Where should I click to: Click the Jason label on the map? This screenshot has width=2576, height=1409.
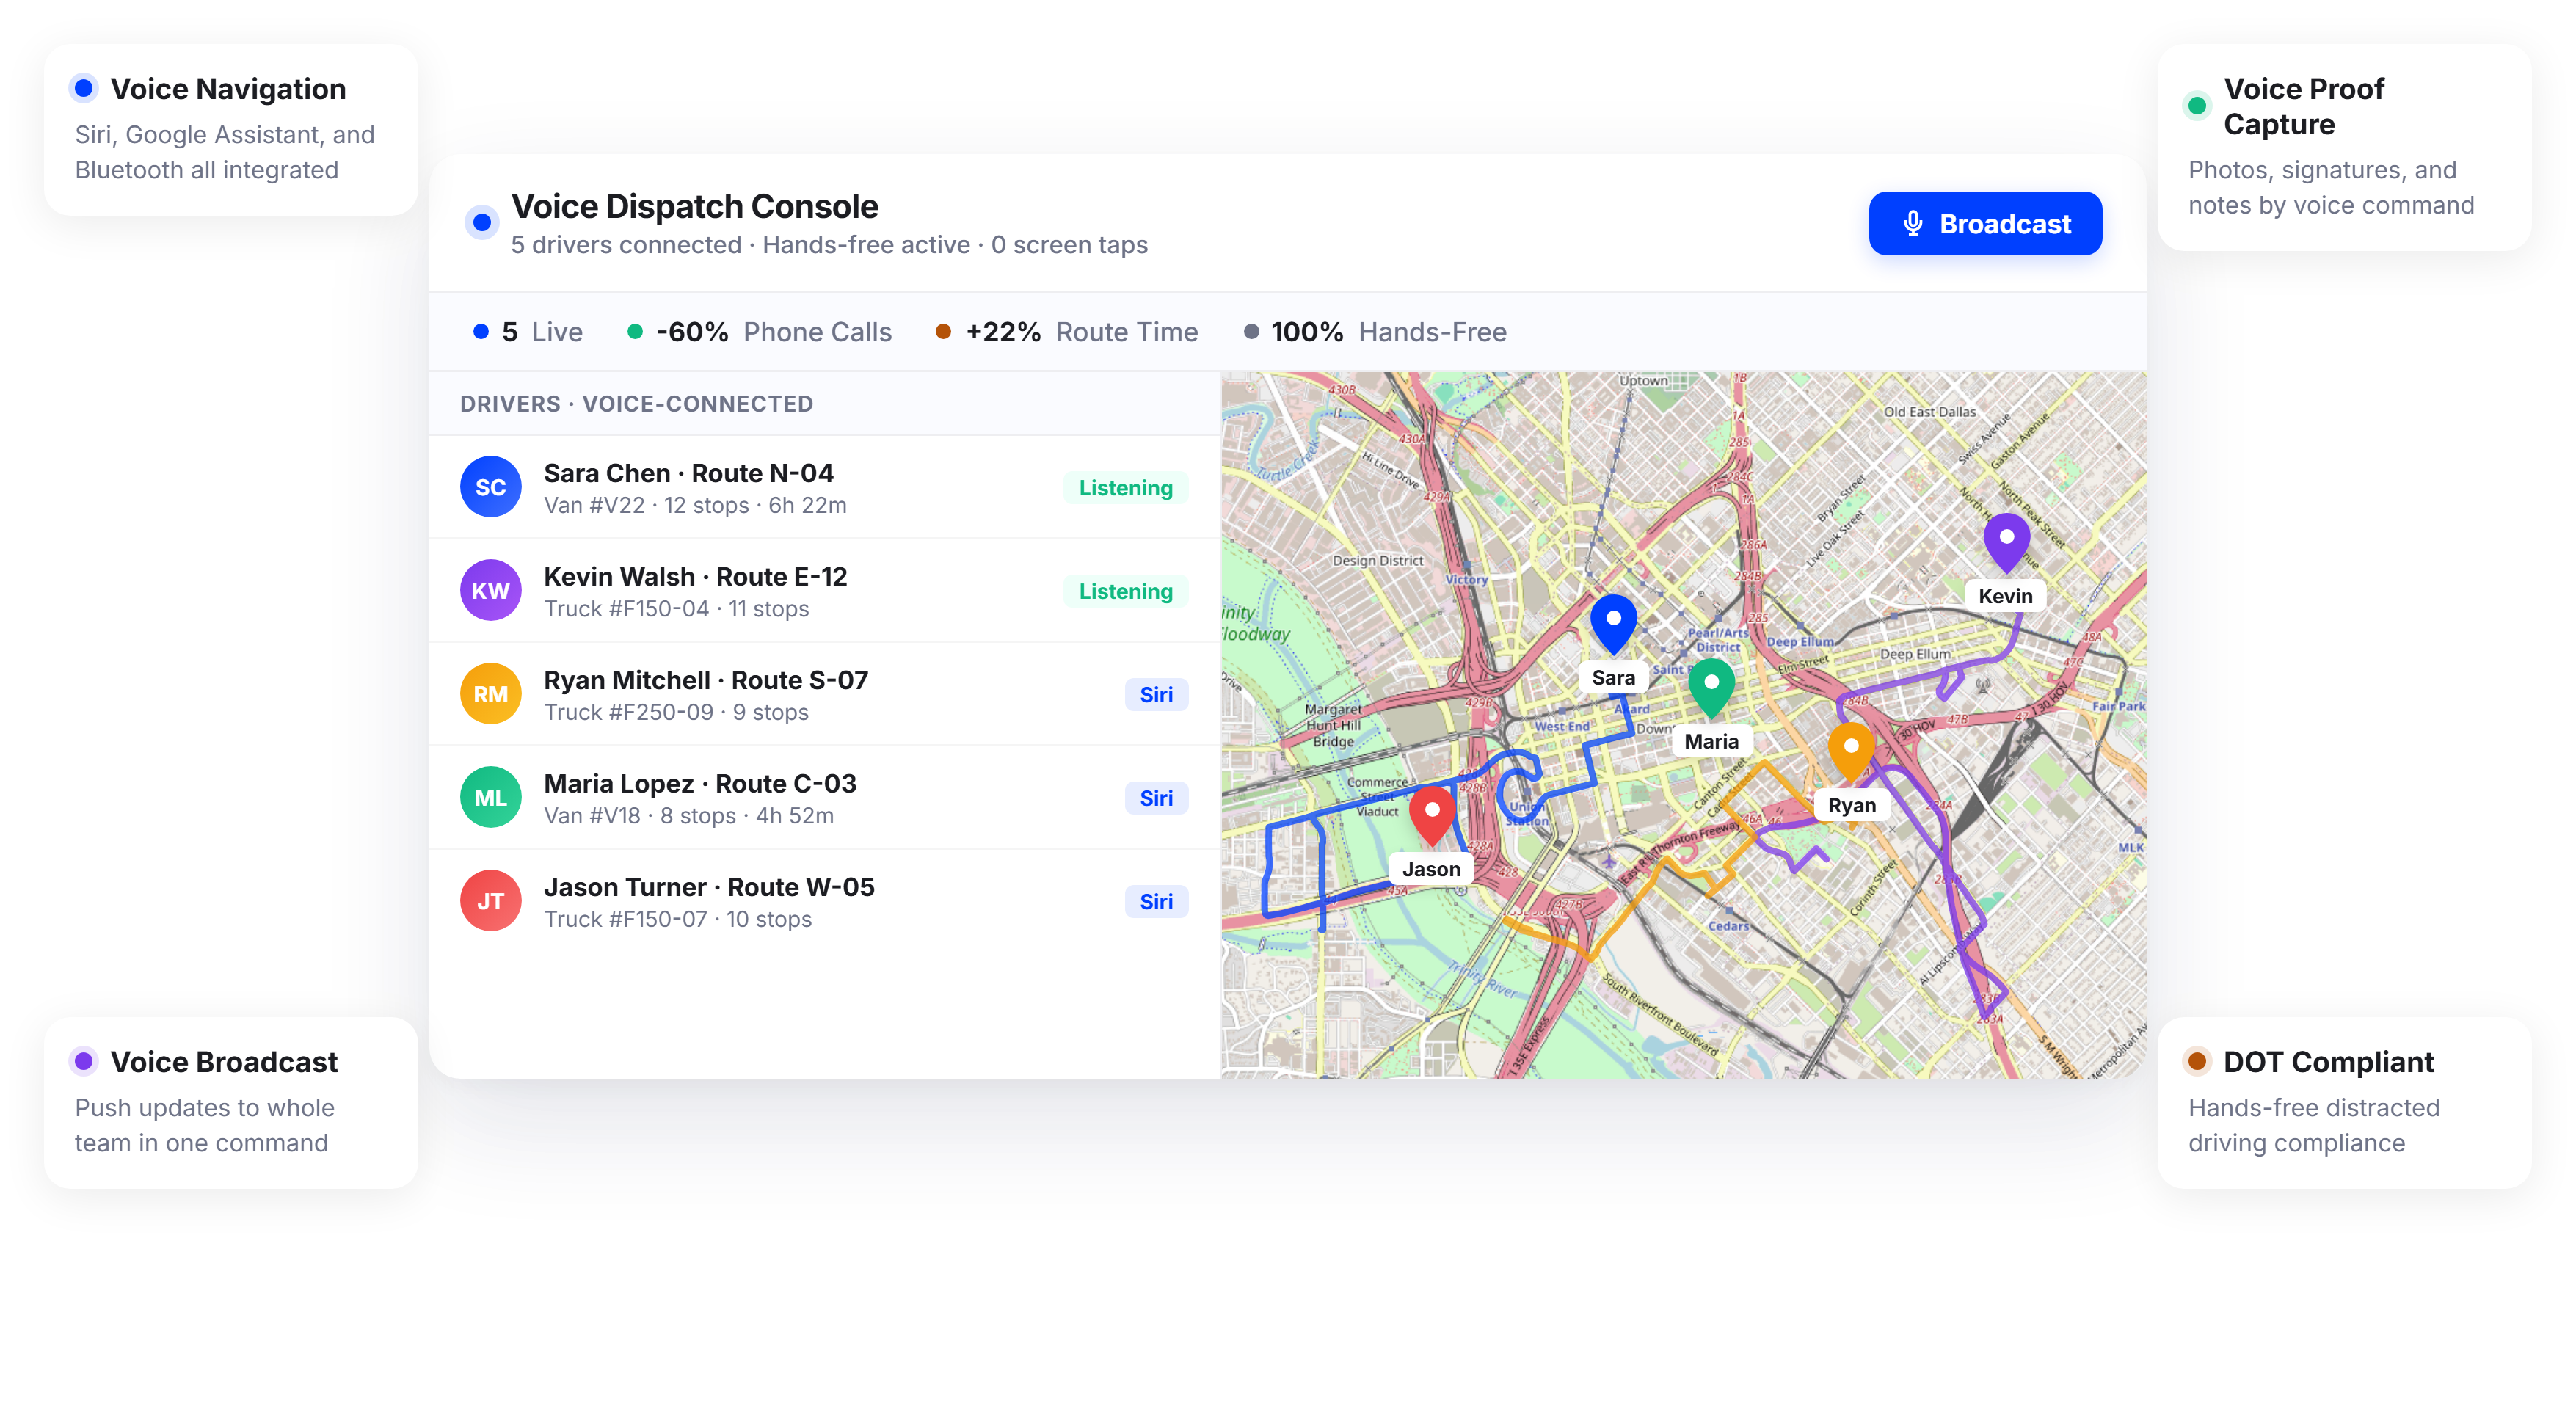(1431, 869)
